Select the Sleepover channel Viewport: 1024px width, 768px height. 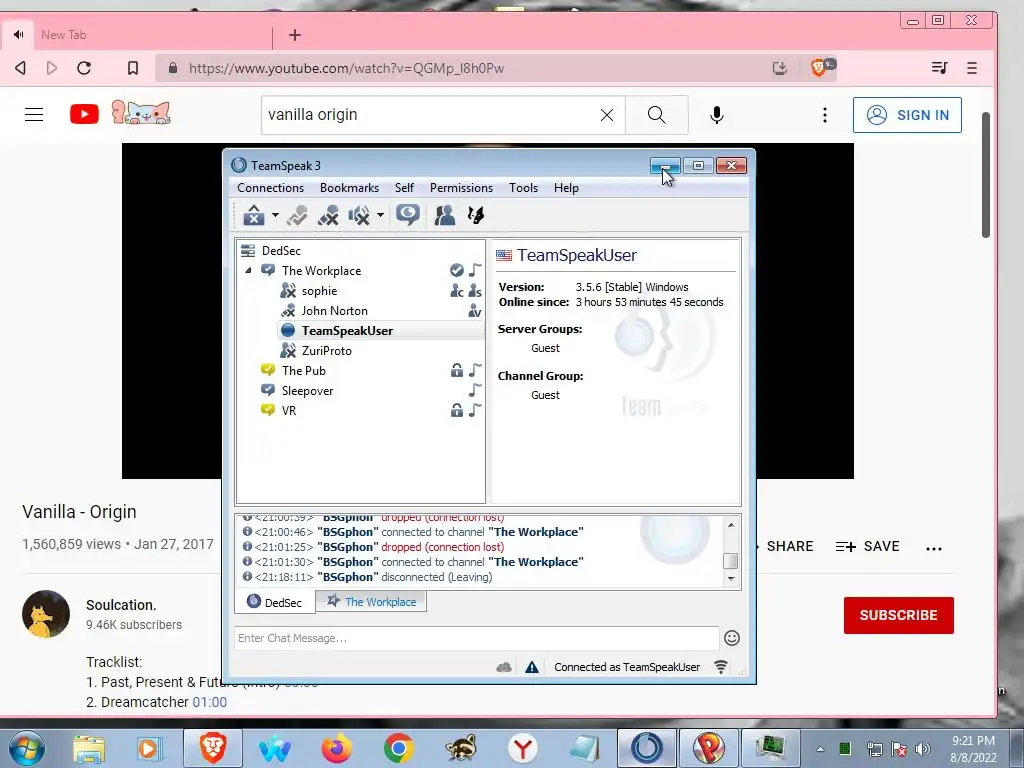pyautogui.click(x=308, y=391)
